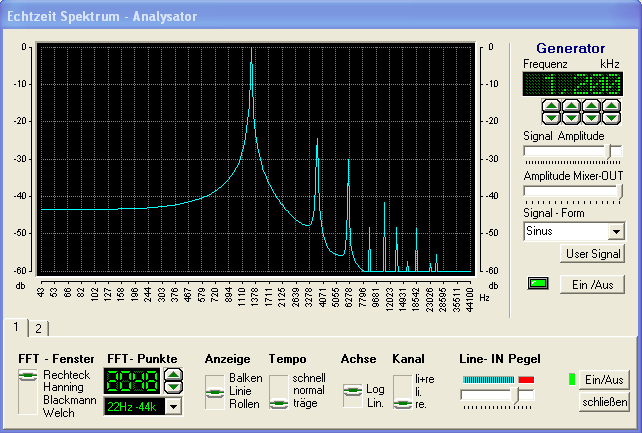Image resolution: width=642 pixels, height=433 pixels.
Task: Set Anzeige display mode to Balken
Action: pyautogui.click(x=245, y=378)
